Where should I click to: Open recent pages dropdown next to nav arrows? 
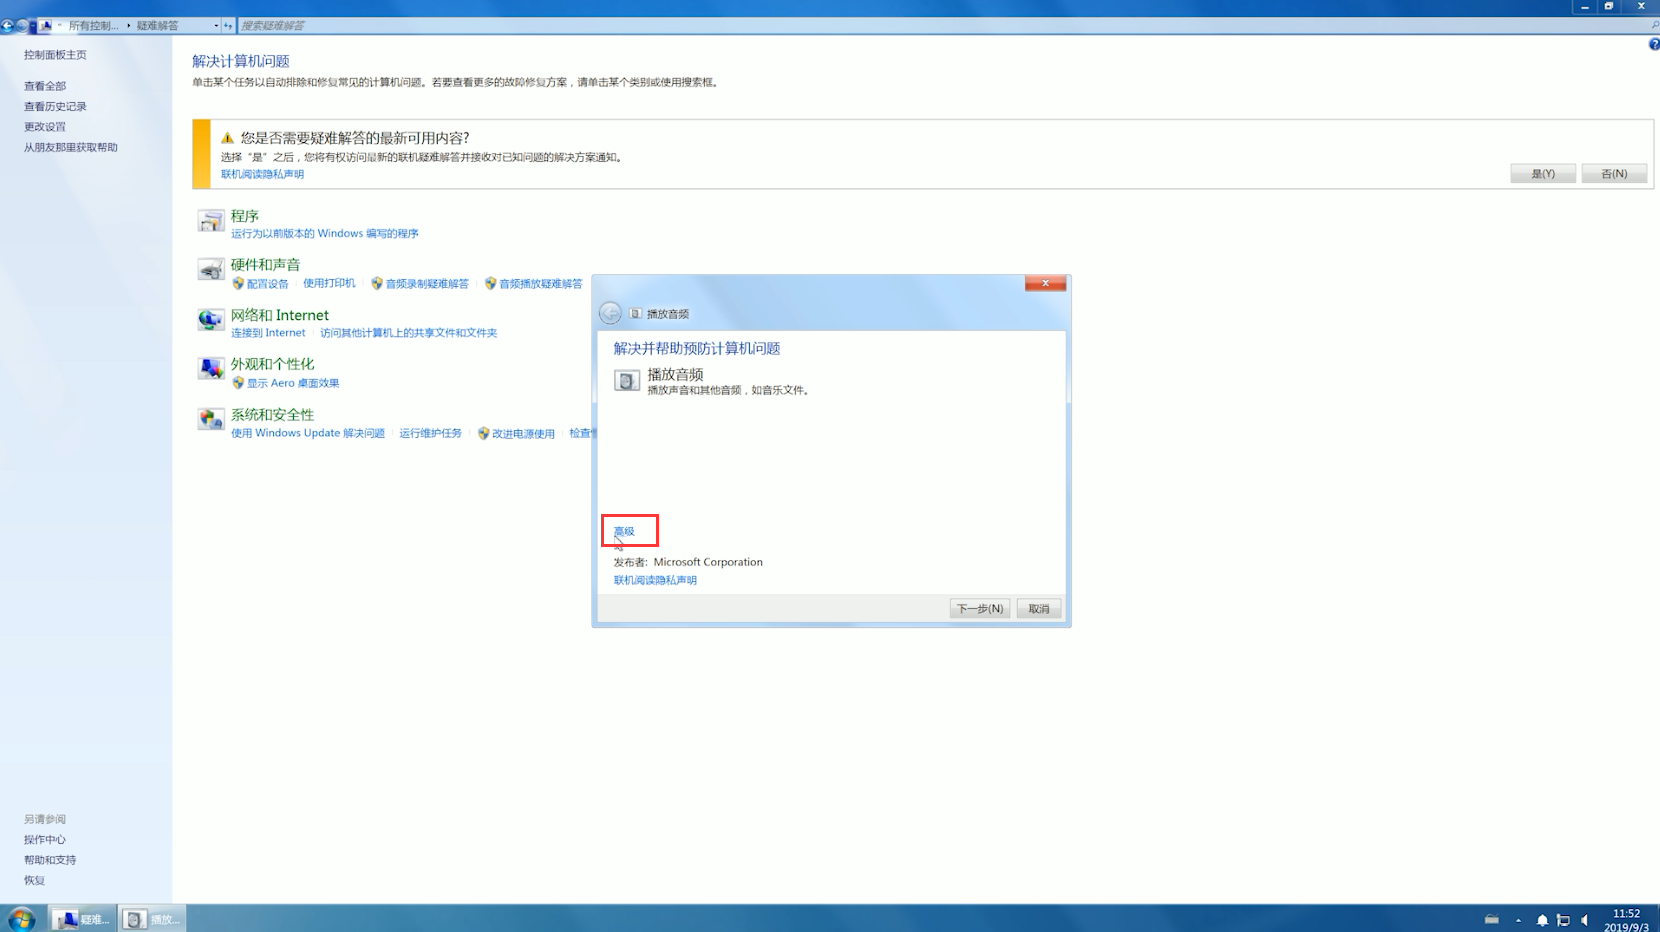(x=34, y=25)
